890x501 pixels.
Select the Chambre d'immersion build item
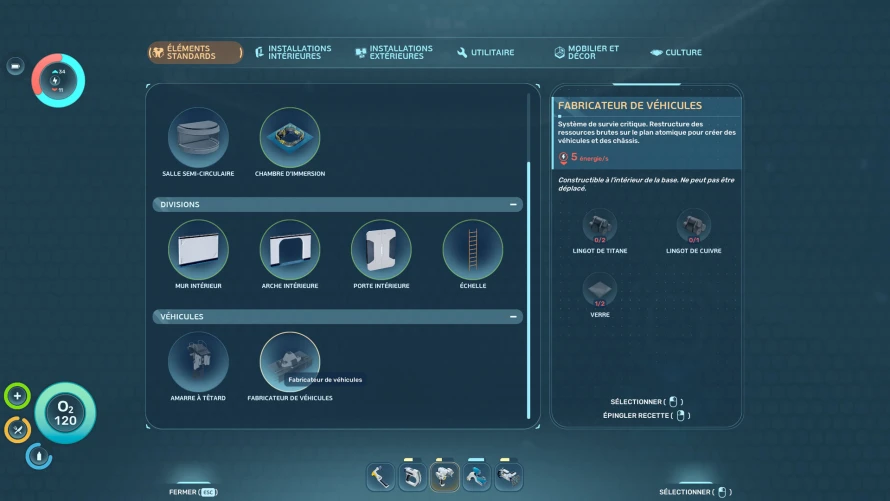[x=289, y=137]
